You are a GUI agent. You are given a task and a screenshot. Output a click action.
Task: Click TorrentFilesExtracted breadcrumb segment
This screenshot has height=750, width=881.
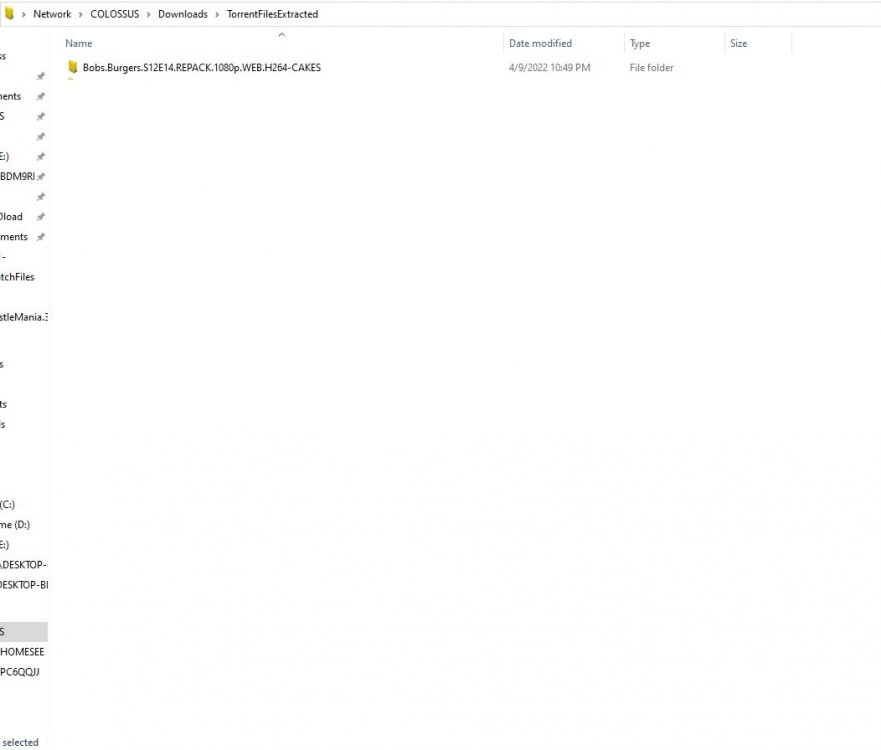(273, 14)
